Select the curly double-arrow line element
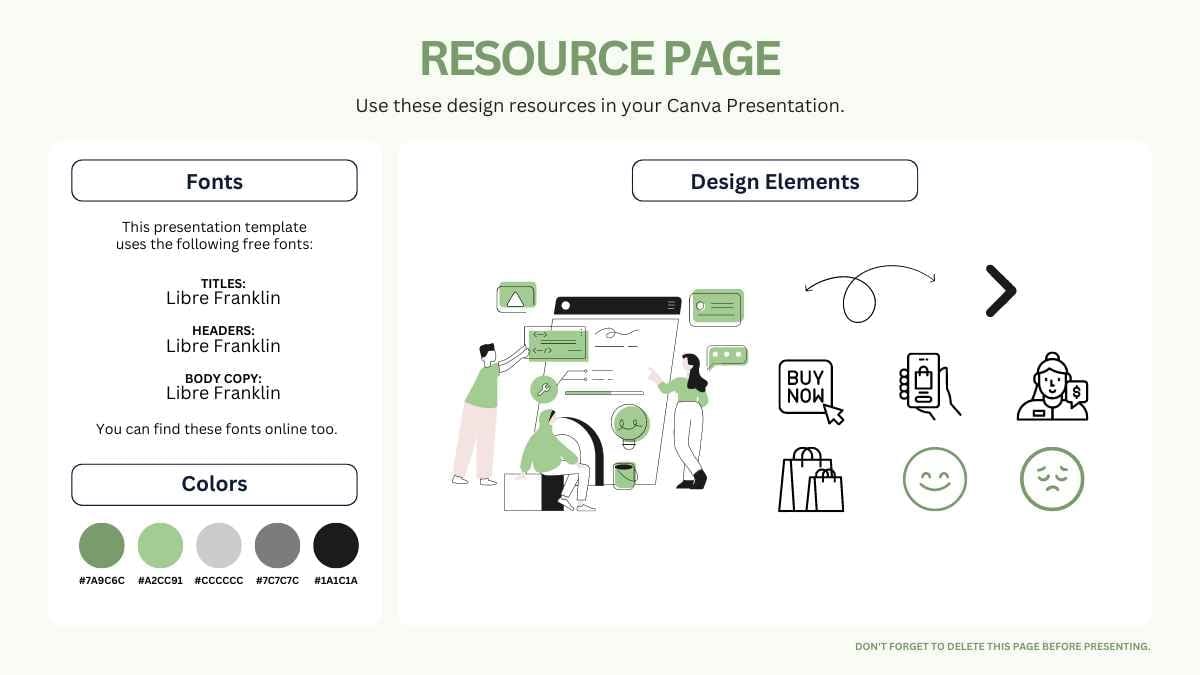The image size is (1200, 675). (870, 292)
